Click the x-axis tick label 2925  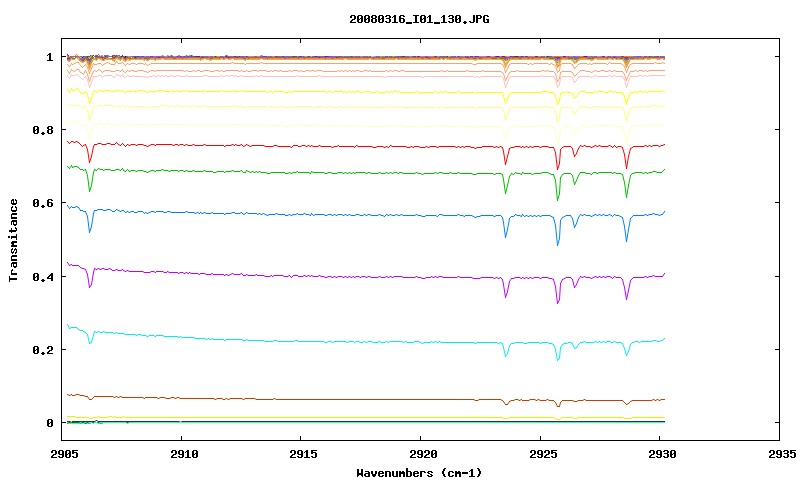point(543,454)
